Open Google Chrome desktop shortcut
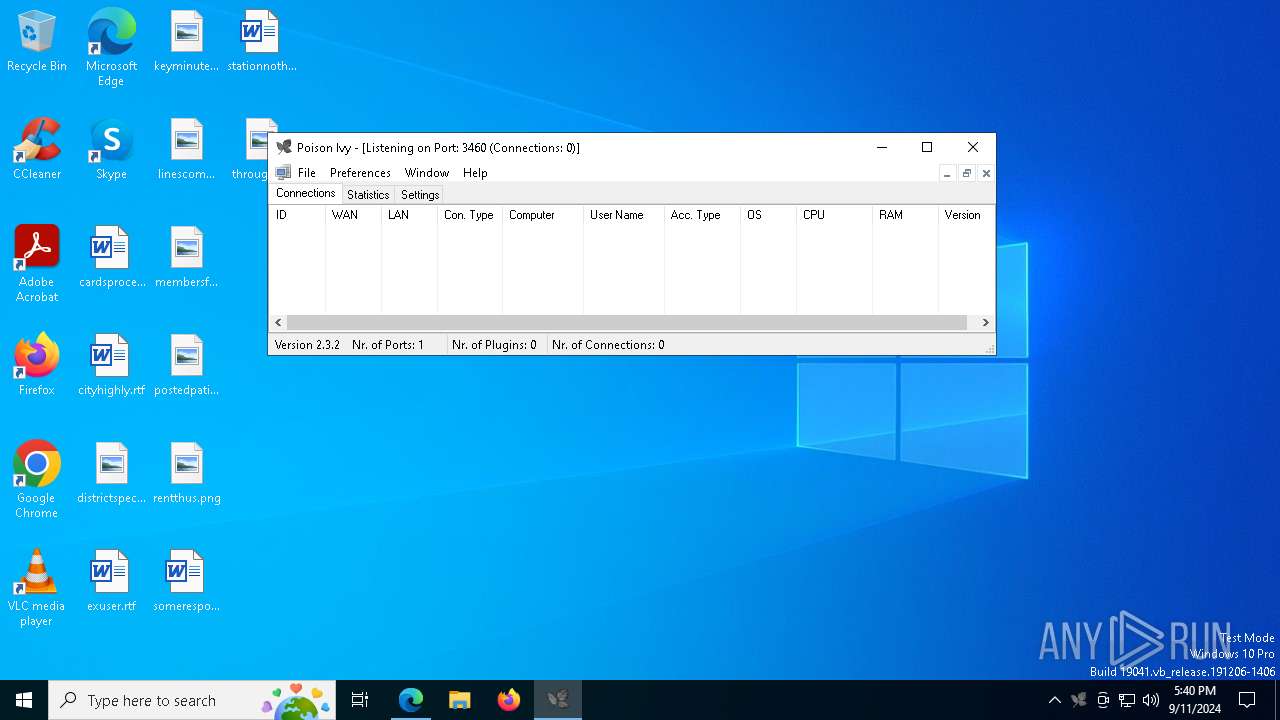Screen dimensions: 1280x720 pos(37,480)
